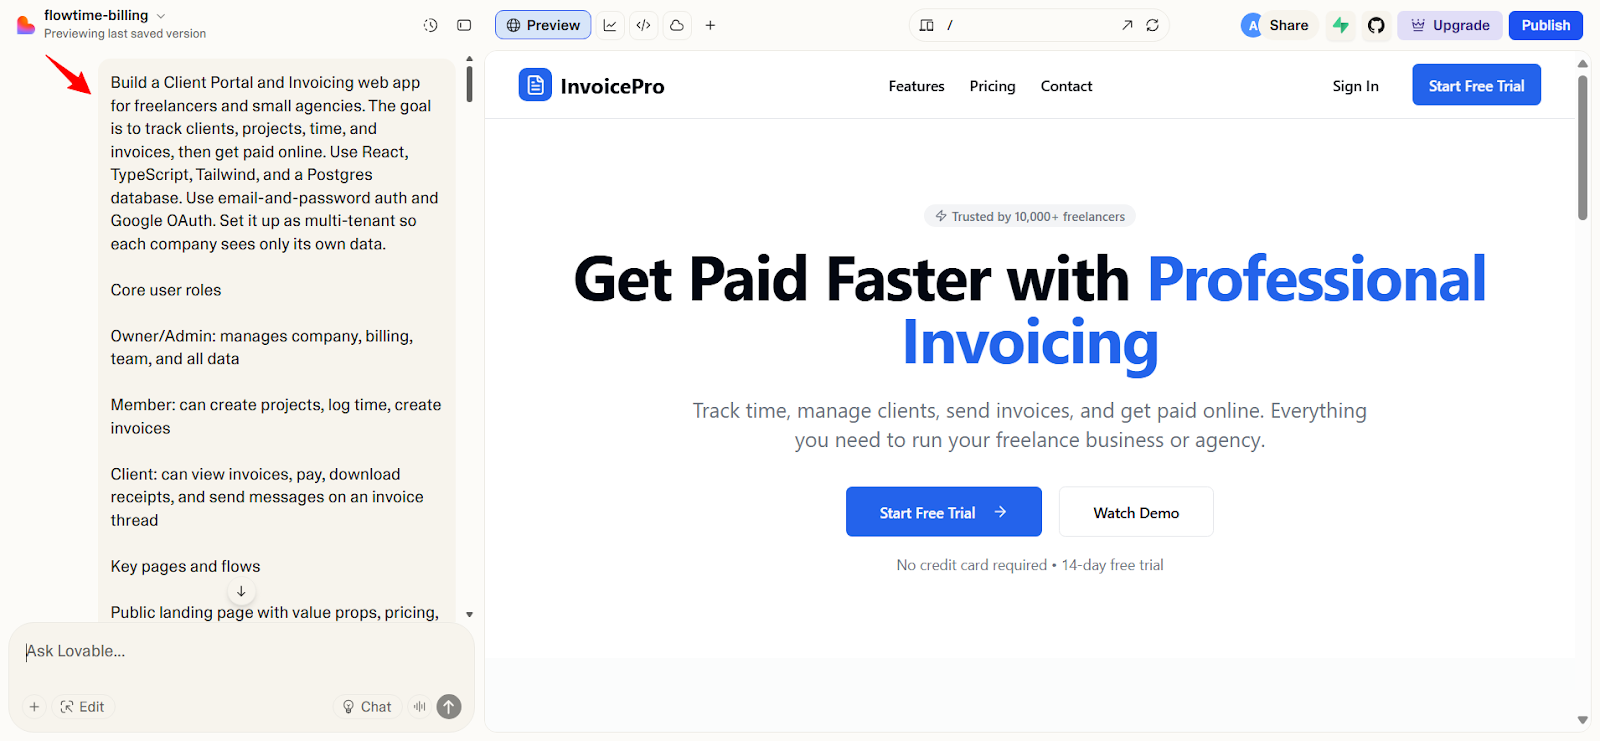Click the 'Core user roles' line in chat
1600x741 pixels.
[166, 290]
